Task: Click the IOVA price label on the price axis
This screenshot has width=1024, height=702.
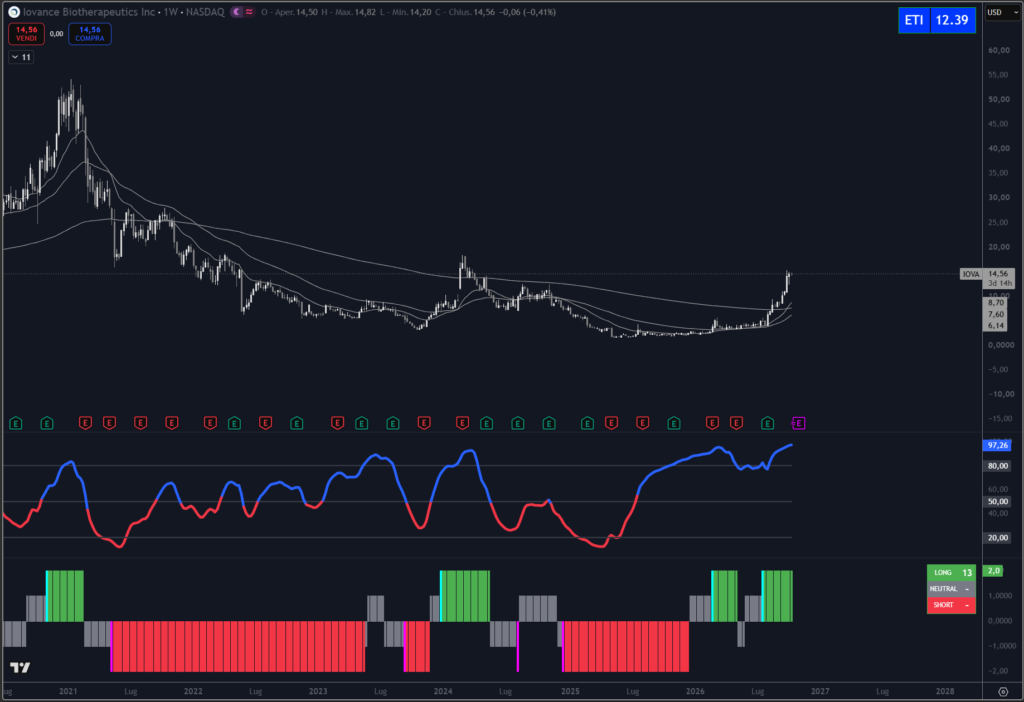Action: [x=971, y=274]
